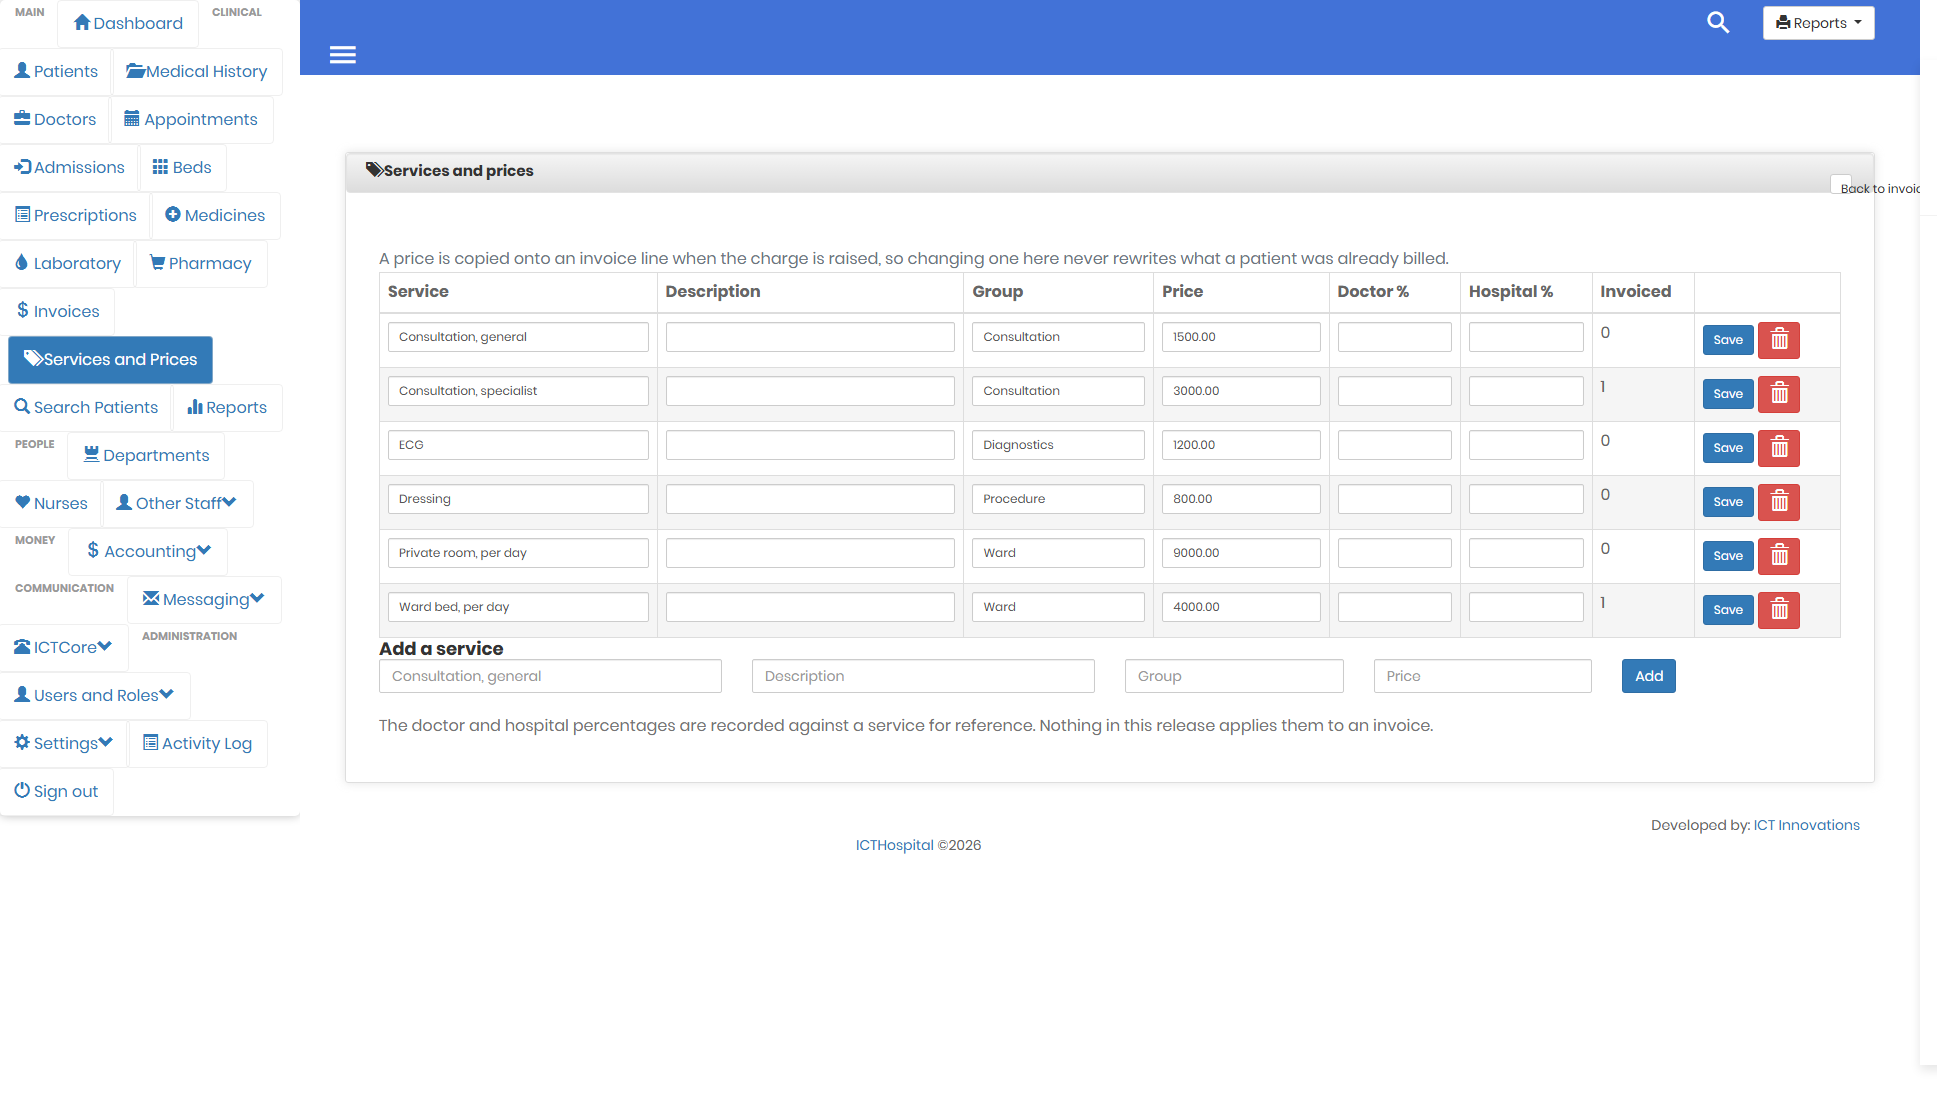This screenshot has width=1937, height=1106.
Task: Expand the Other Staff submenu
Action: point(177,503)
